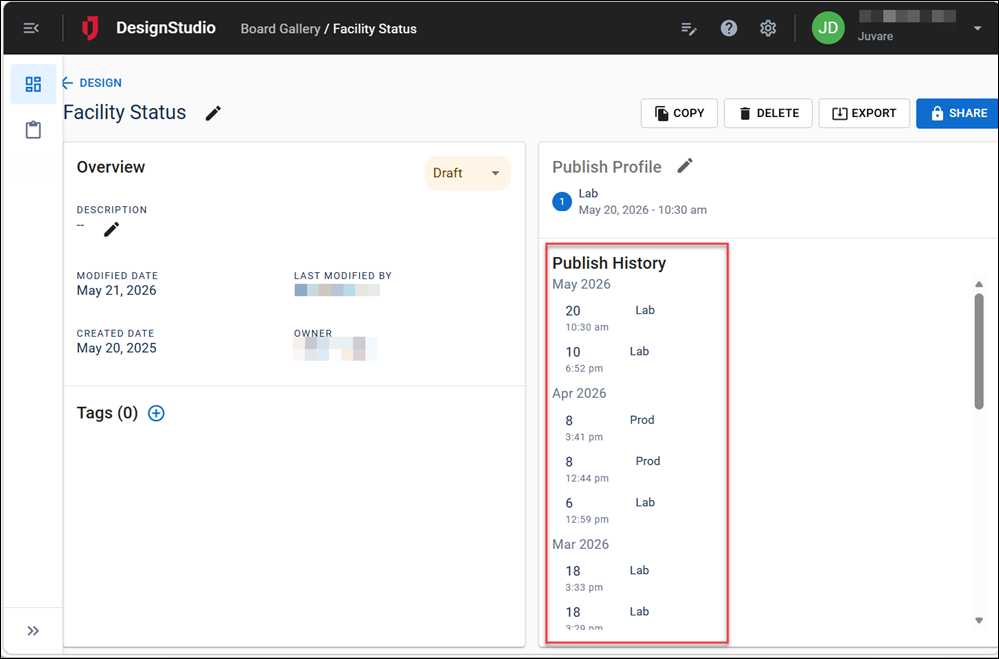Click the Created Date May 20, 2025
Viewport: 999px width, 659px height.
pos(117,348)
